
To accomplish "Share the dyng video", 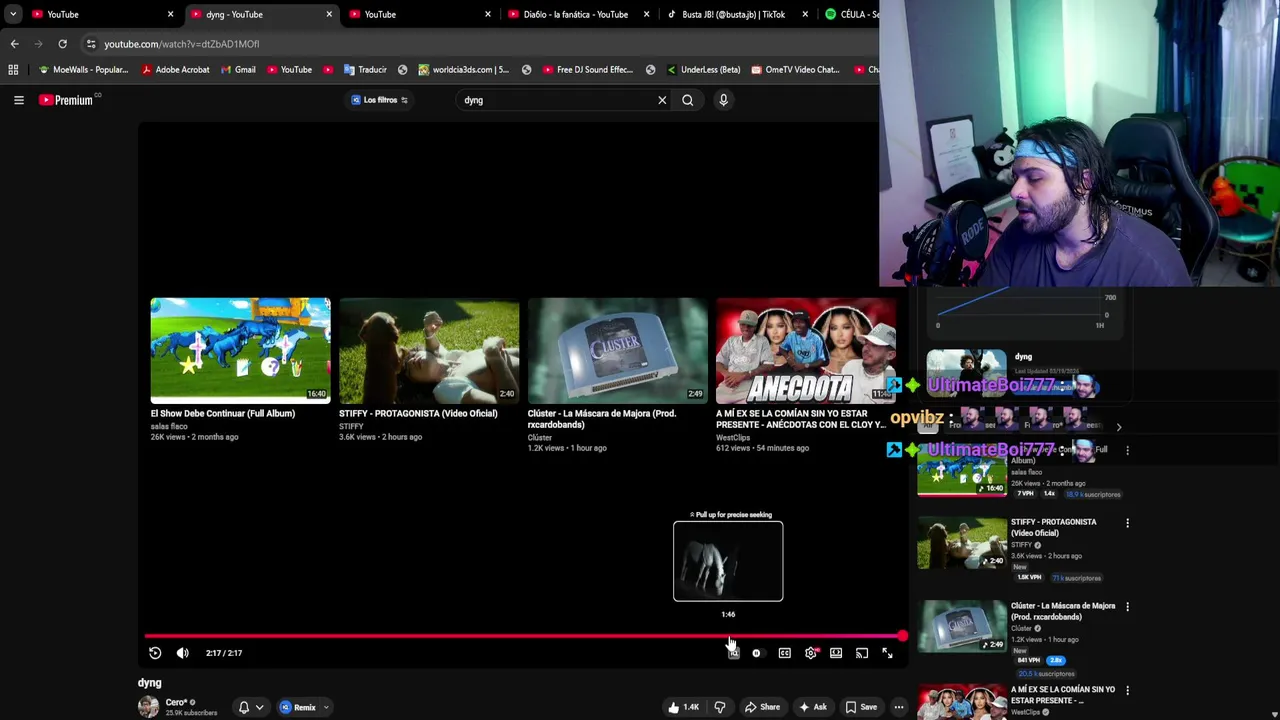I will [x=762, y=707].
